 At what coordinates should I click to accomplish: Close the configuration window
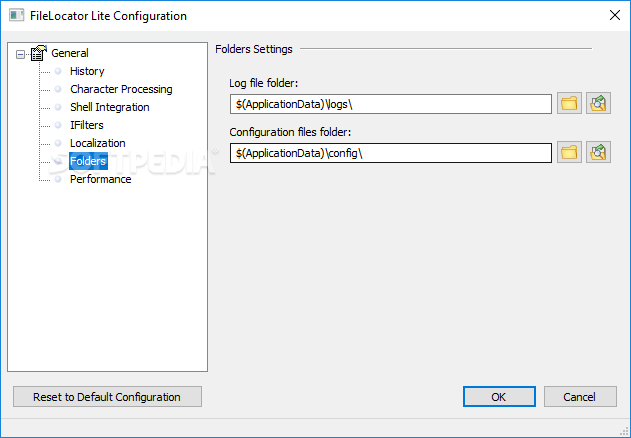[615, 15]
